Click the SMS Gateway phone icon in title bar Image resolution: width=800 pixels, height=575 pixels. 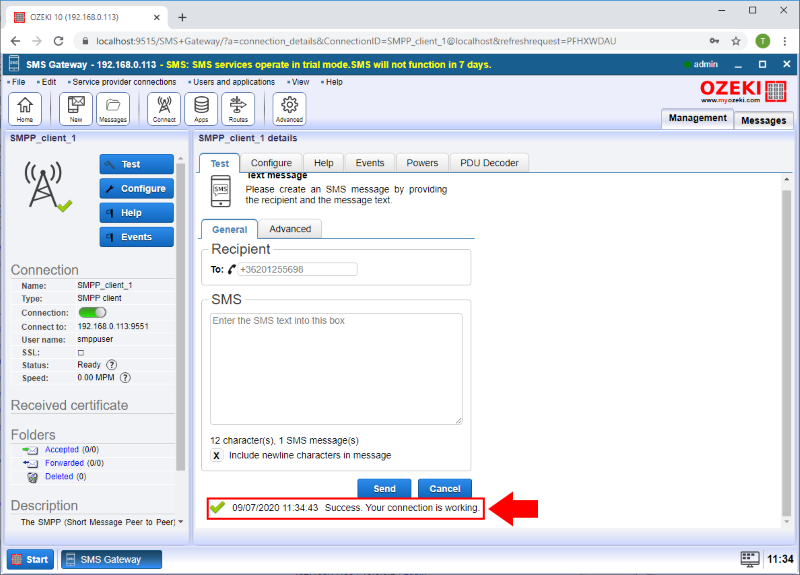(x=14, y=64)
